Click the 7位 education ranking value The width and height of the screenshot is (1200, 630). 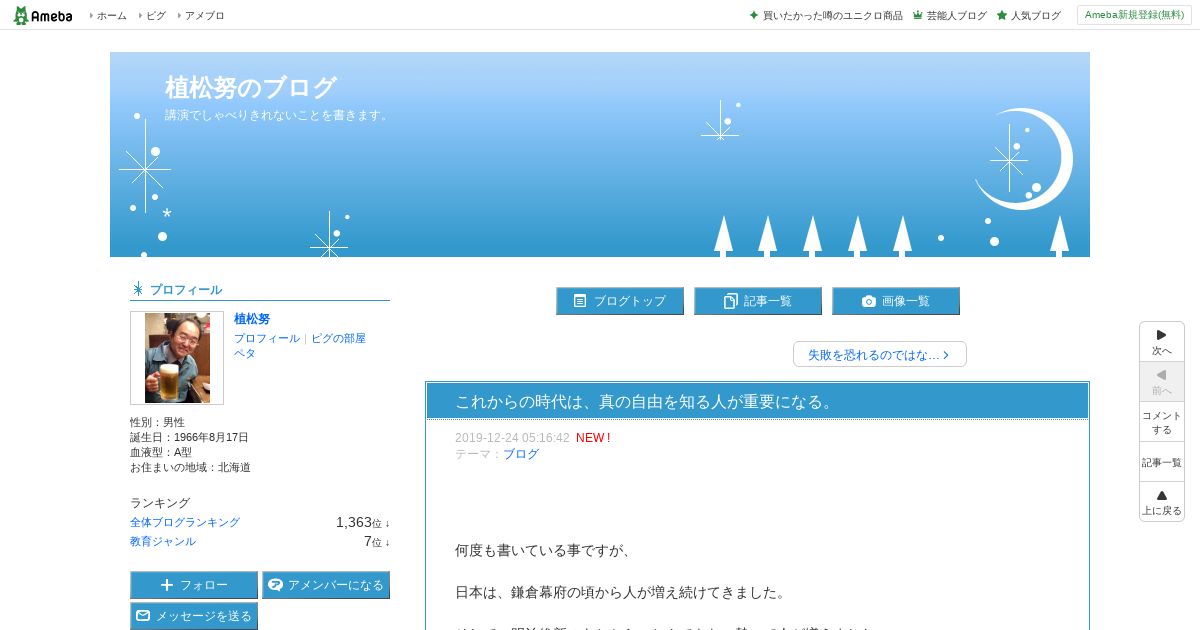377,542
